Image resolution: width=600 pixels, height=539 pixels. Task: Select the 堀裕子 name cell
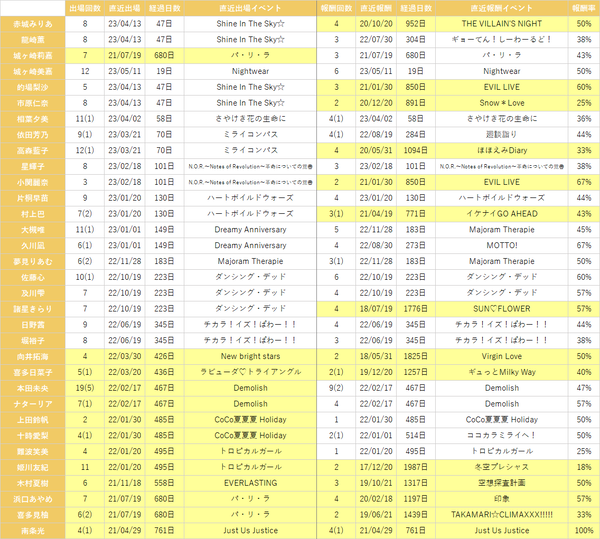click(x=33, y=341)
